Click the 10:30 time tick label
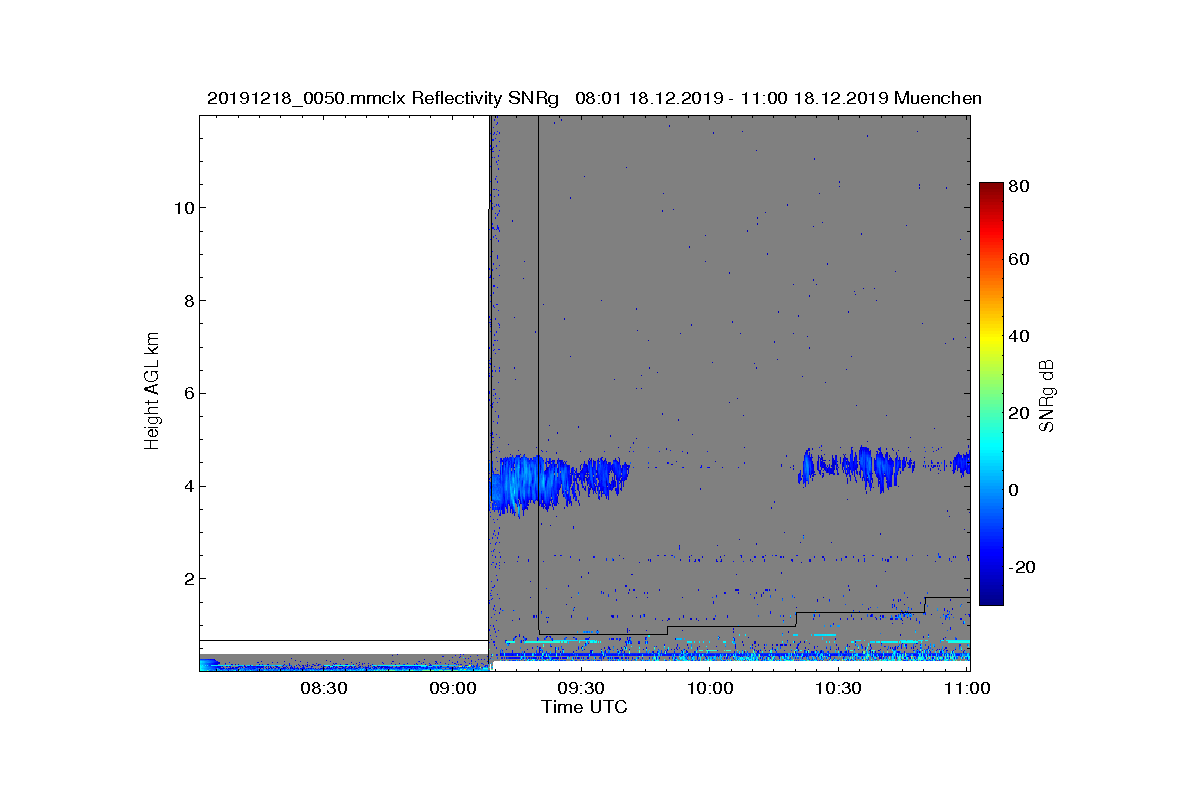This screenshot has width=1200, height=800. click(x=838, y=689)
